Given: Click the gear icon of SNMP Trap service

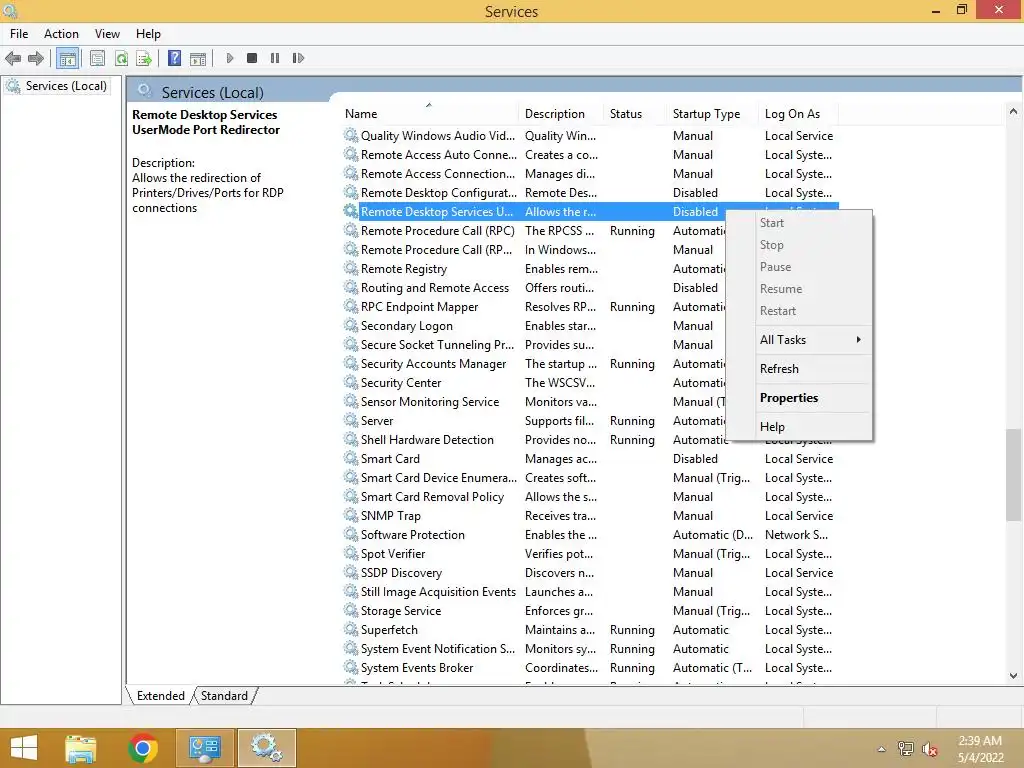Looking at the screenshot, I should click(351, 515).
